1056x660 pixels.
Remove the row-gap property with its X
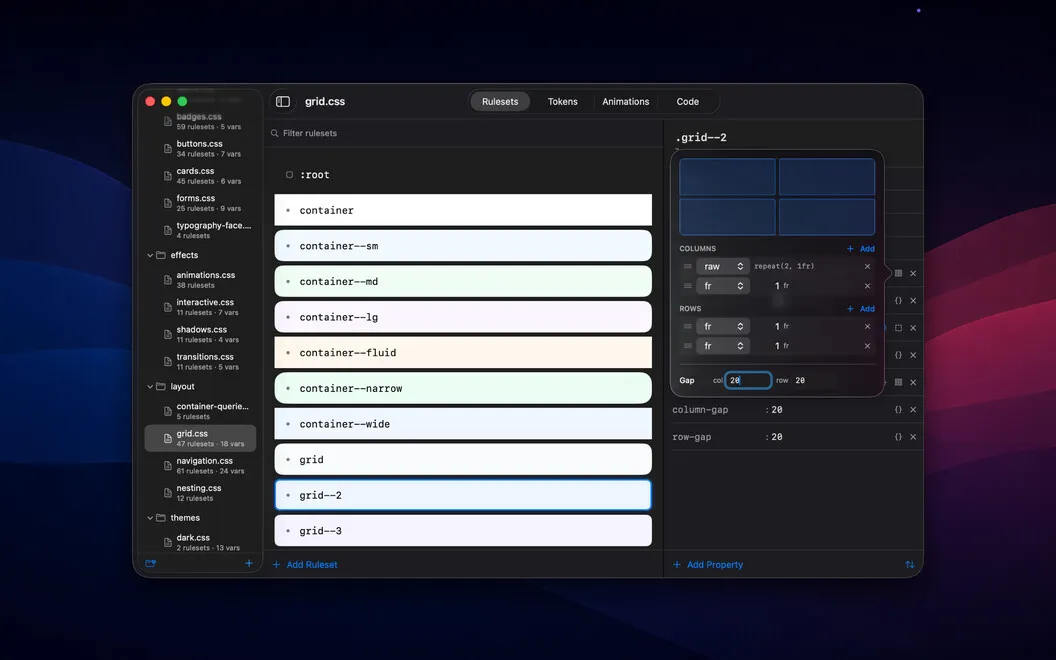[x=913, y=437]
